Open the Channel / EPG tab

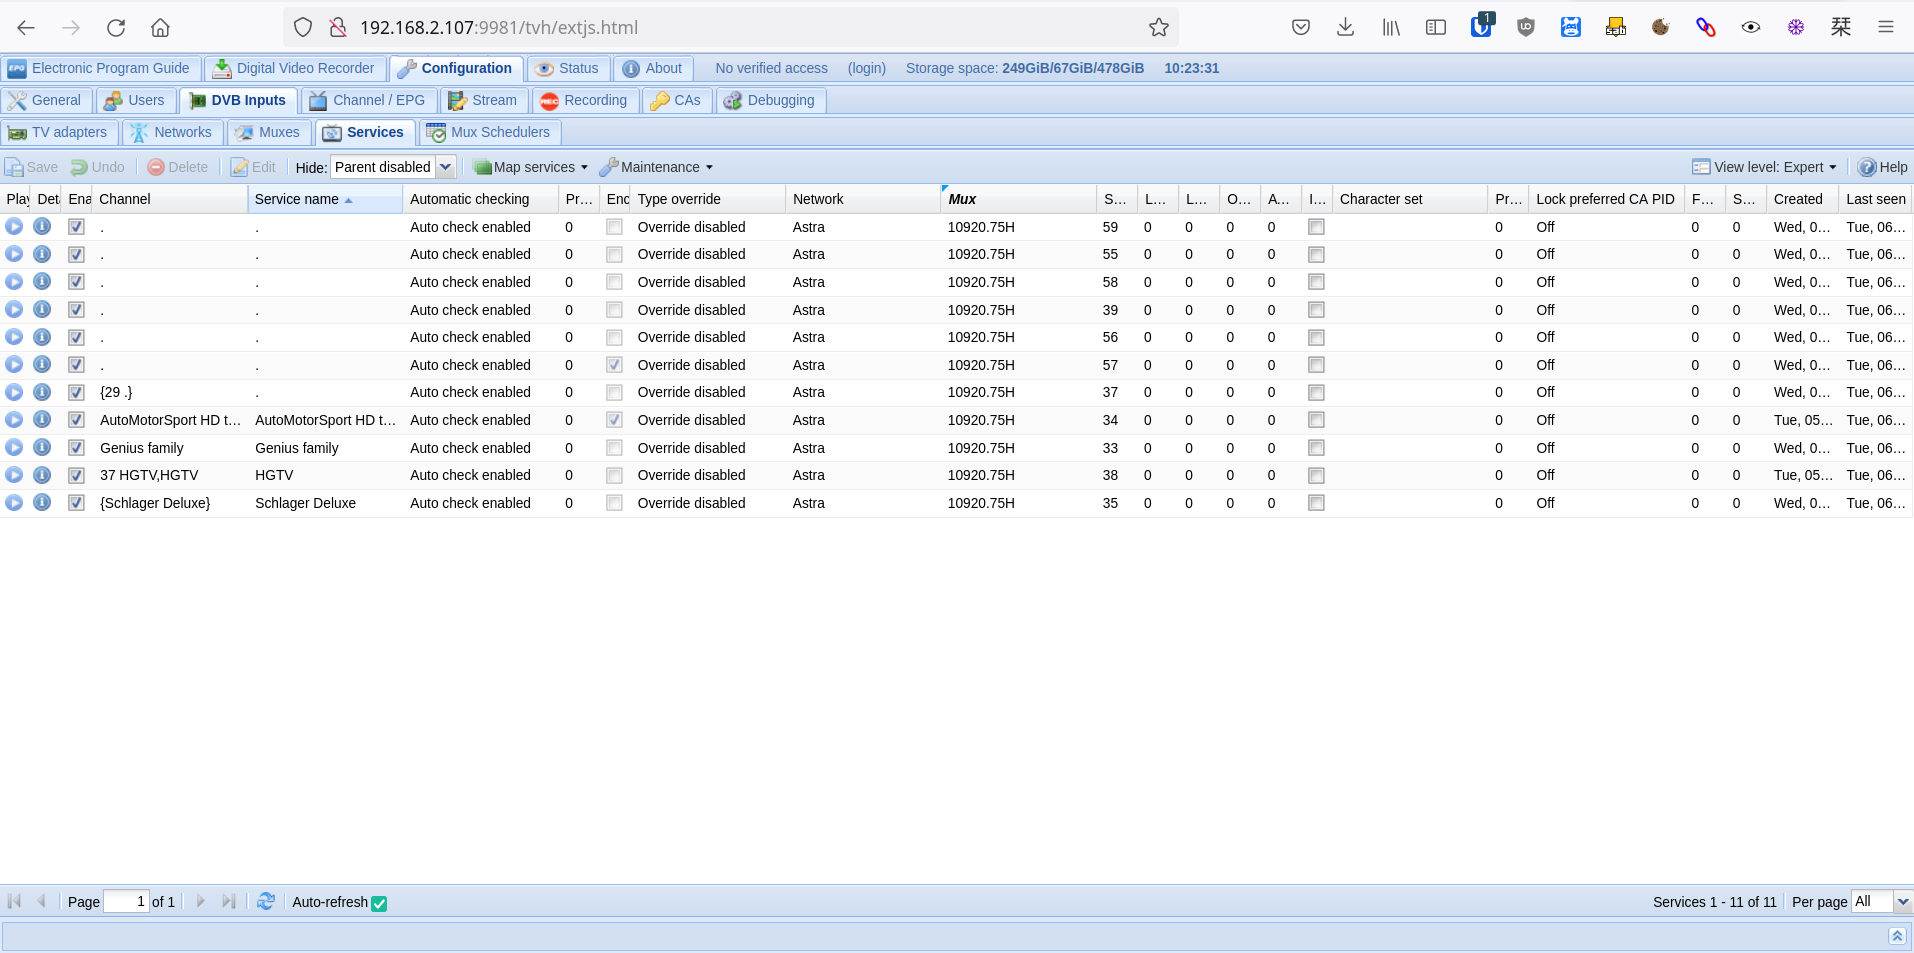[368, 100]
